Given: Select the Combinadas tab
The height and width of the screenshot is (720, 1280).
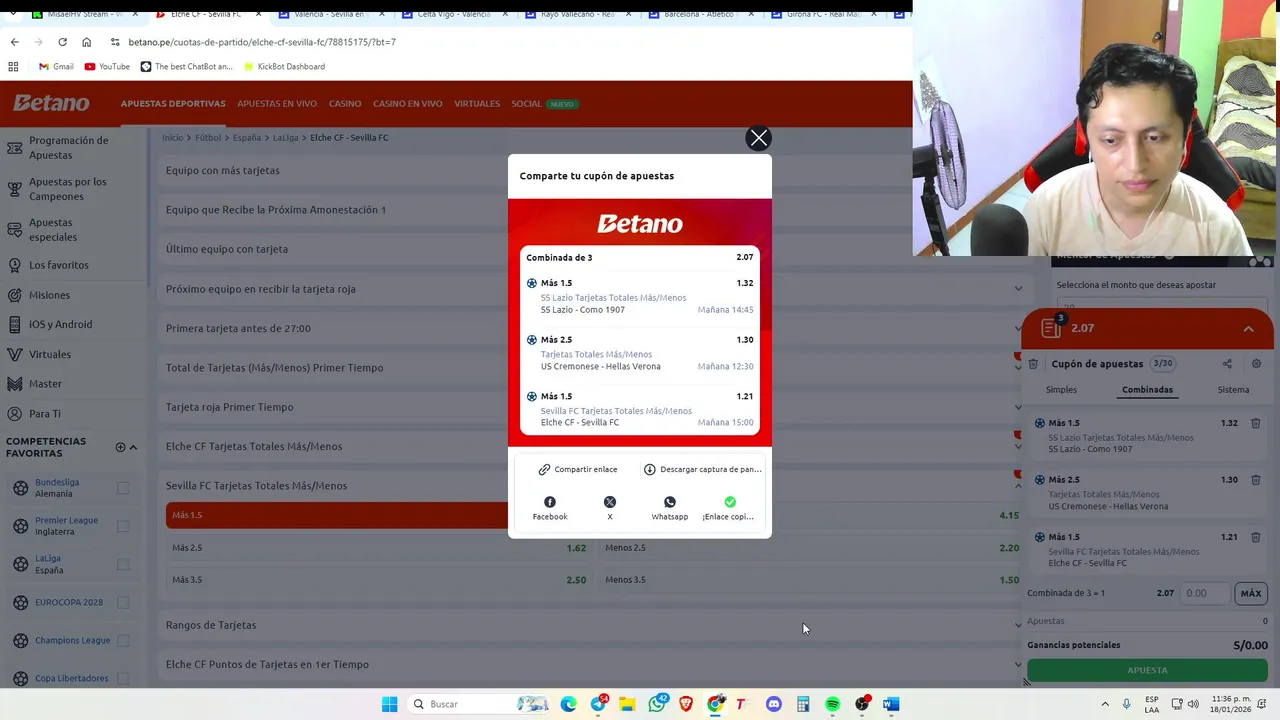Looking at the screenshot, I should [x=1147, y=390].
